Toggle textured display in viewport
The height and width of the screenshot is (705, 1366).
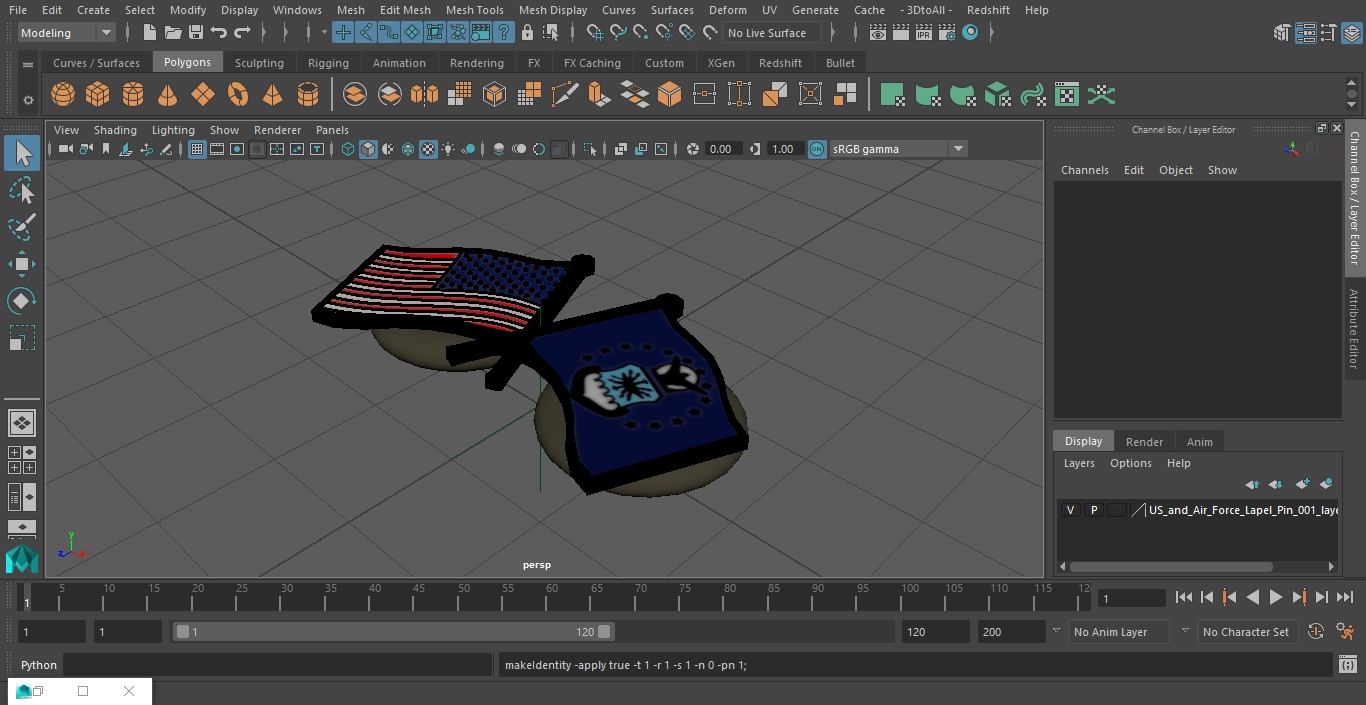(428, 149)
